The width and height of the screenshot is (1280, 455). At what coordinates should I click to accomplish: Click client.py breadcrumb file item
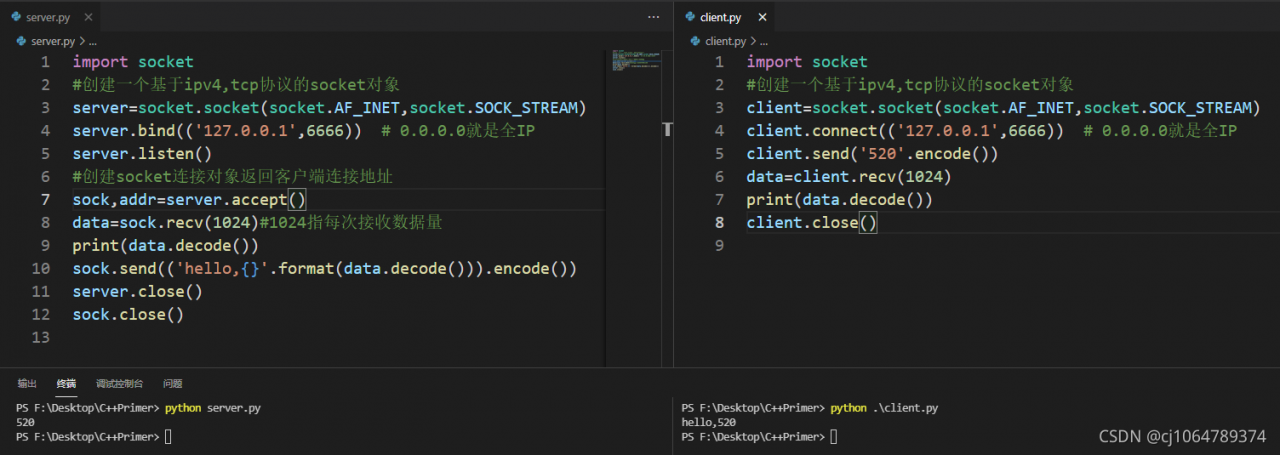[725, 41]
